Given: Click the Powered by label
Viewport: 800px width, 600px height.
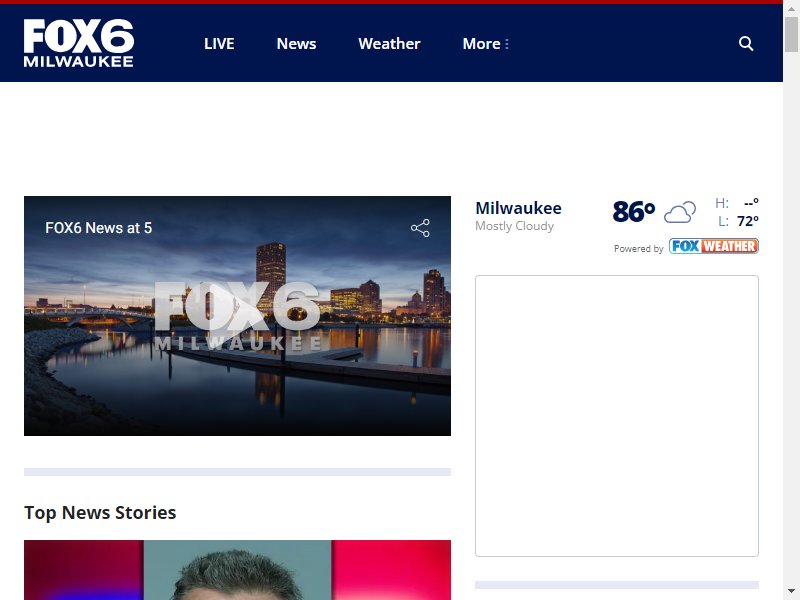Looking at the screenshot, I should coord(638,248).
